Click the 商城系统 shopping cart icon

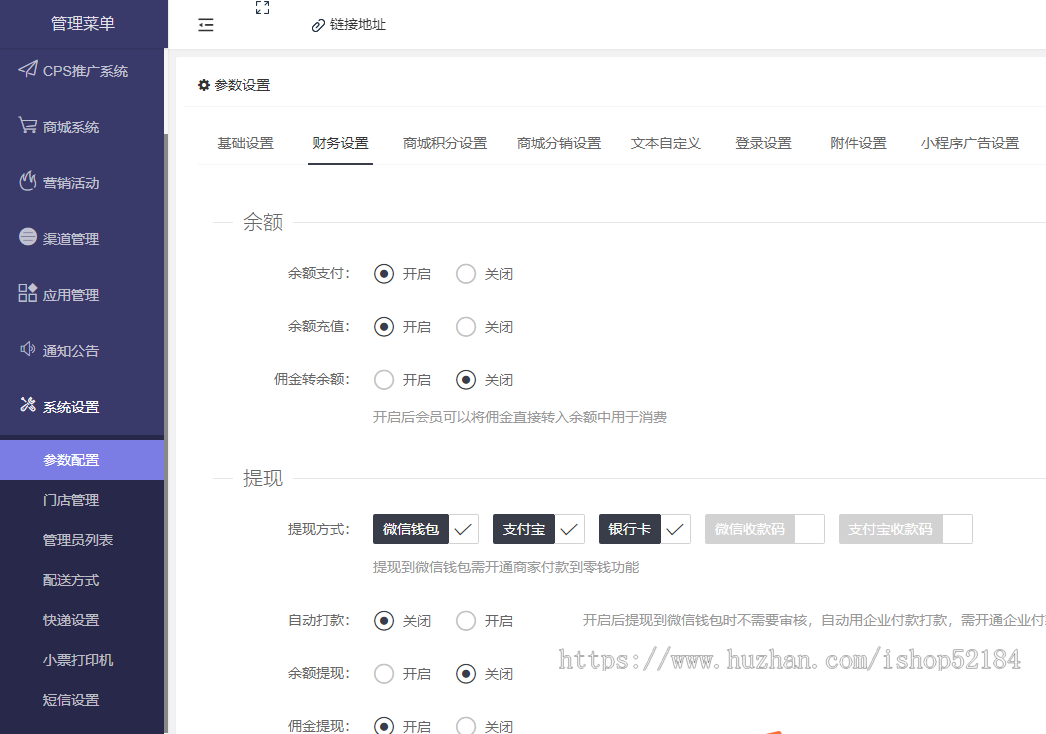click(27, 125)
